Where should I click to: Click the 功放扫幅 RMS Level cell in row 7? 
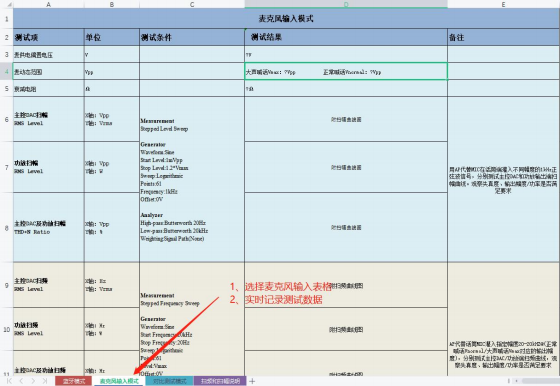[49, 167]
